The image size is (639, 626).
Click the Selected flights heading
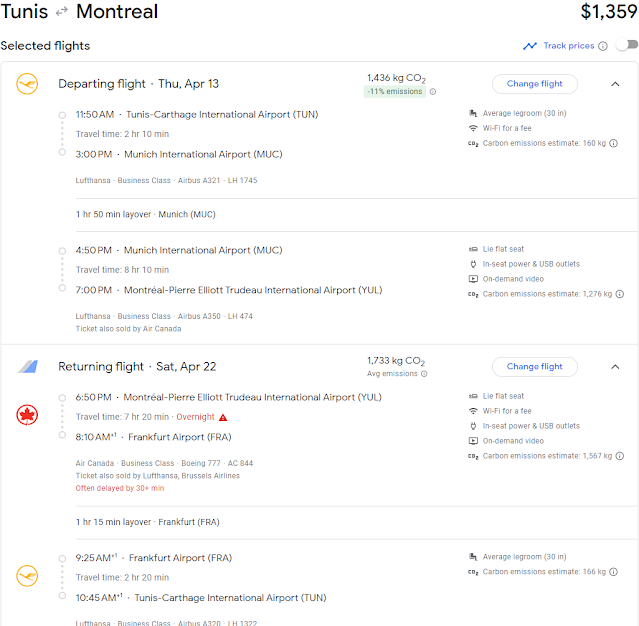pyautogui.click(x=45, y=46)
